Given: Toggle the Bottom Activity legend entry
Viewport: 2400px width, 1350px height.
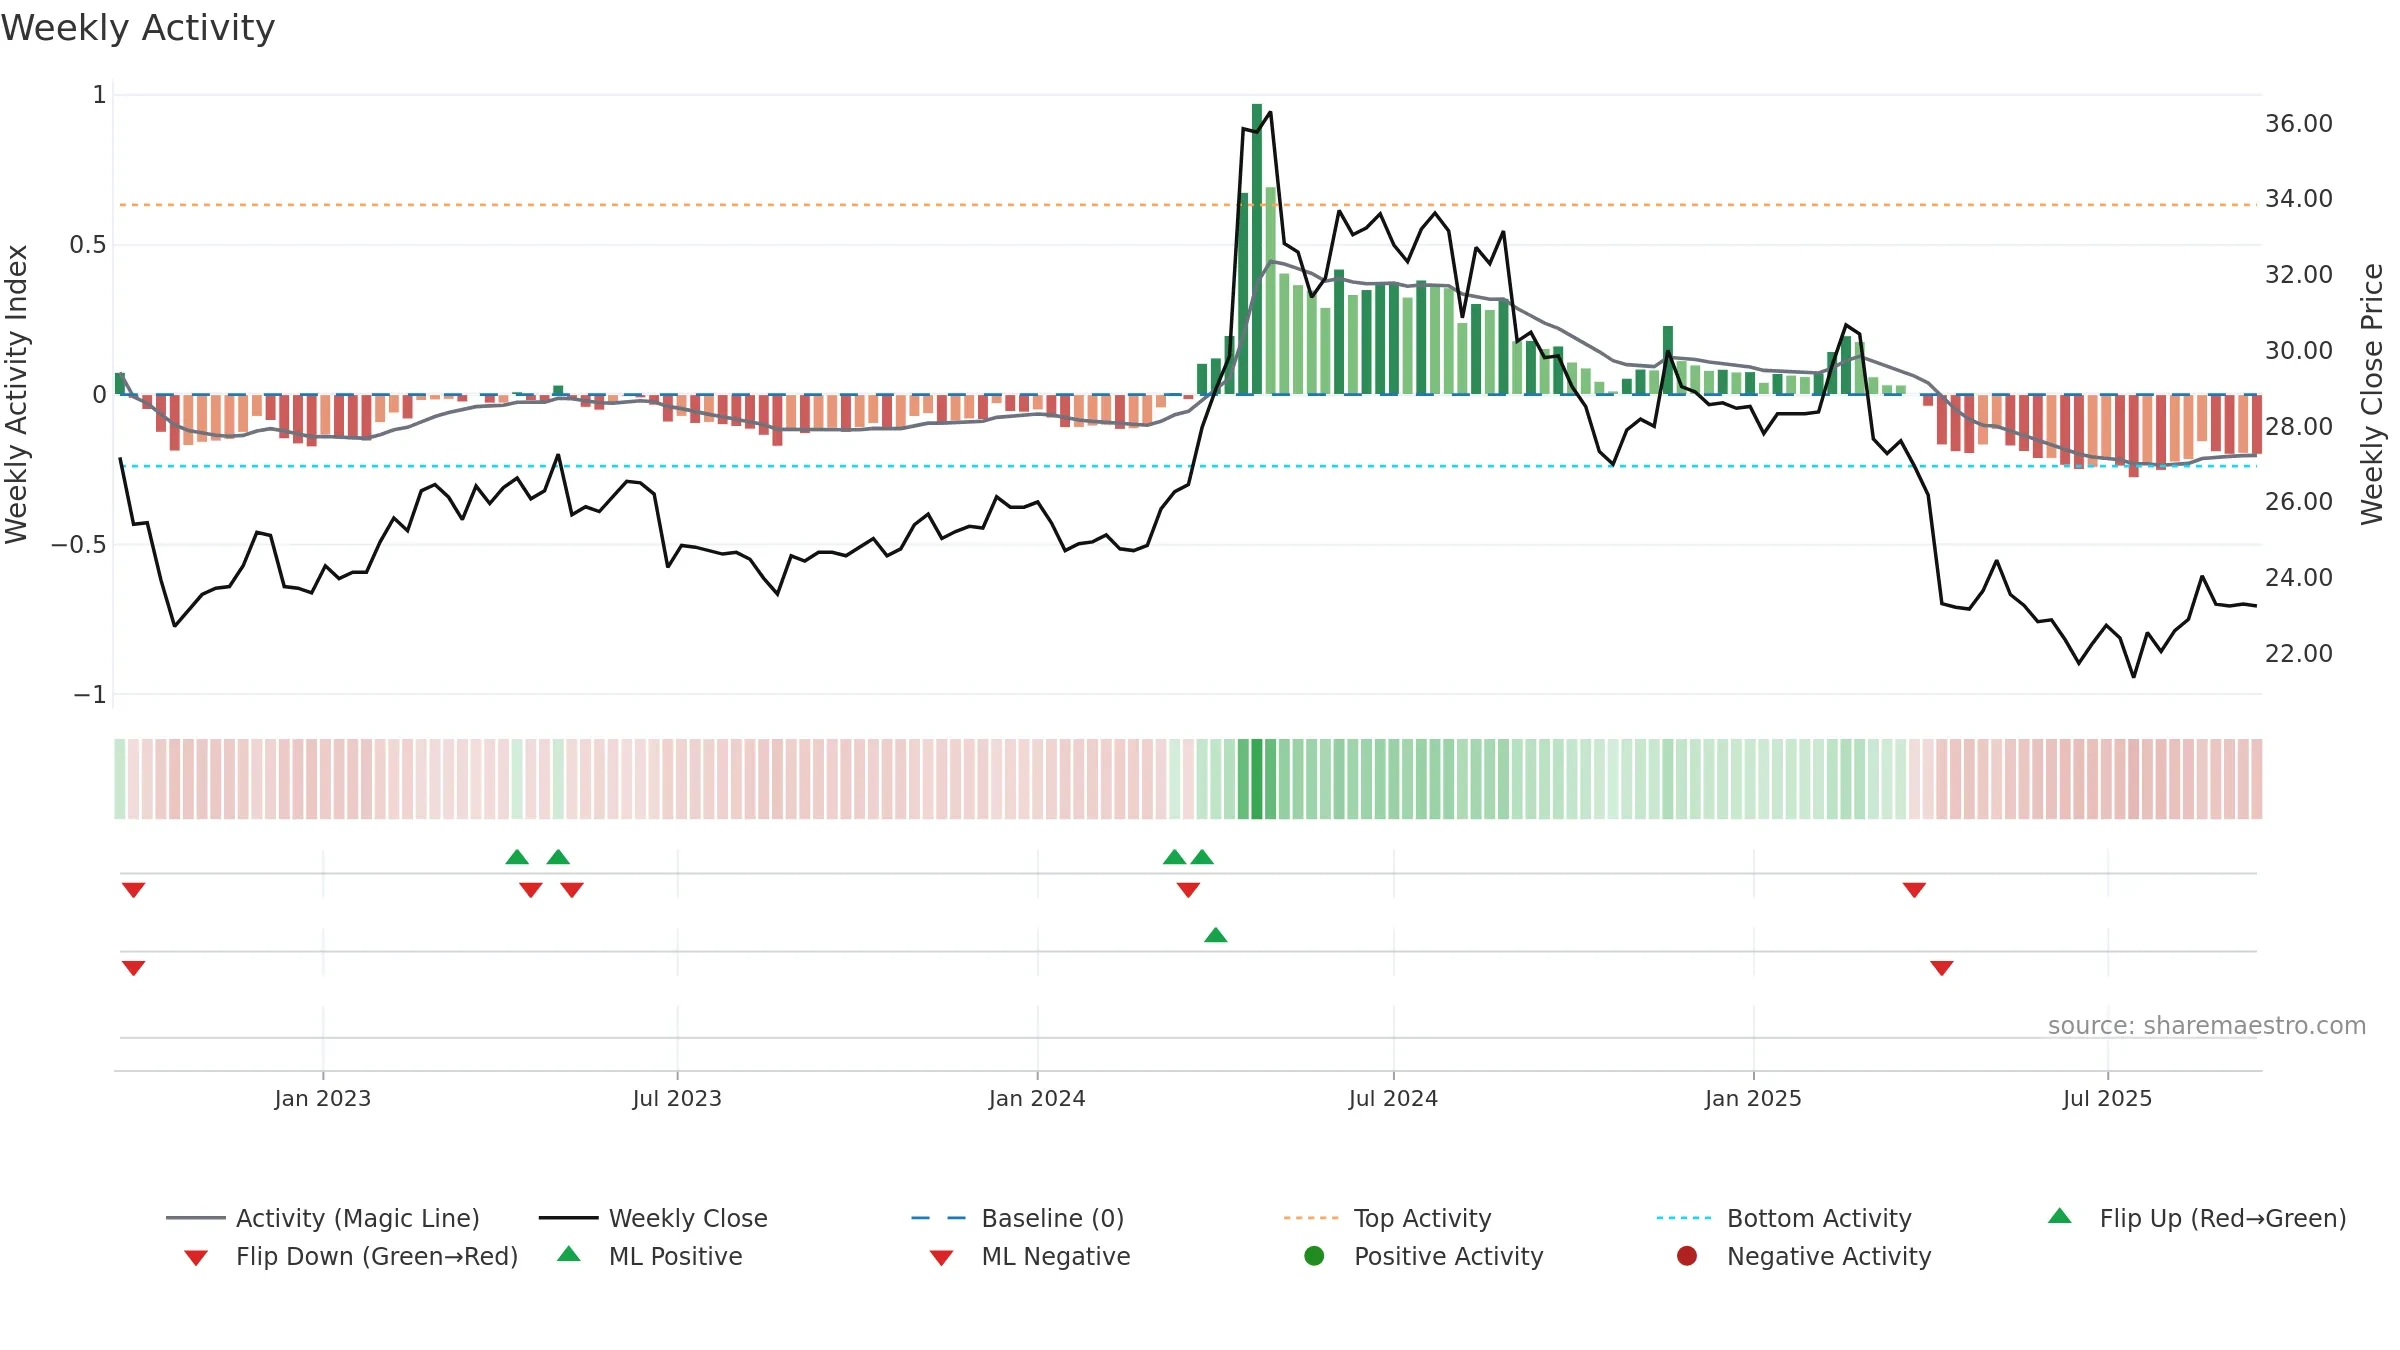Looking at the screenshot, I should [x=1784, y=1218].
